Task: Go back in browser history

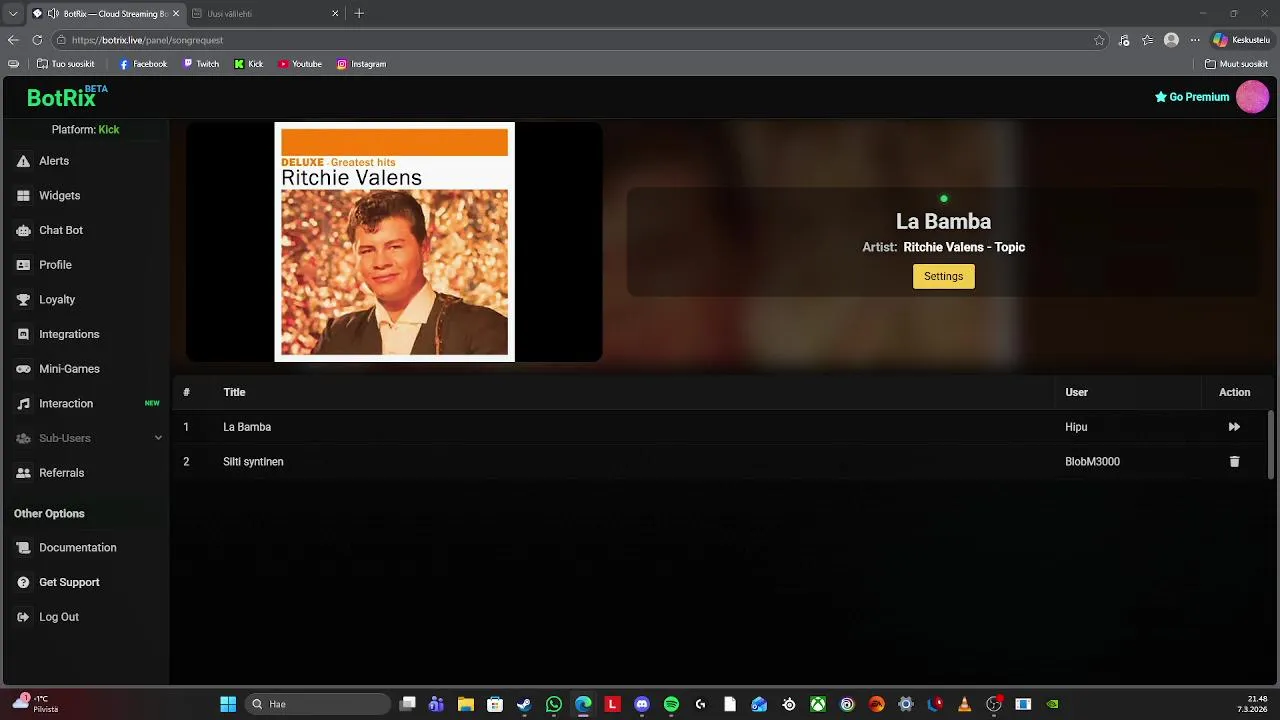Action: 13,40
